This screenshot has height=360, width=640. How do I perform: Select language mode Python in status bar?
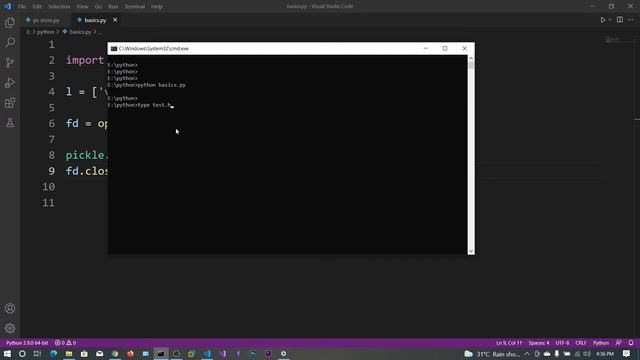[x=601, y=343]
